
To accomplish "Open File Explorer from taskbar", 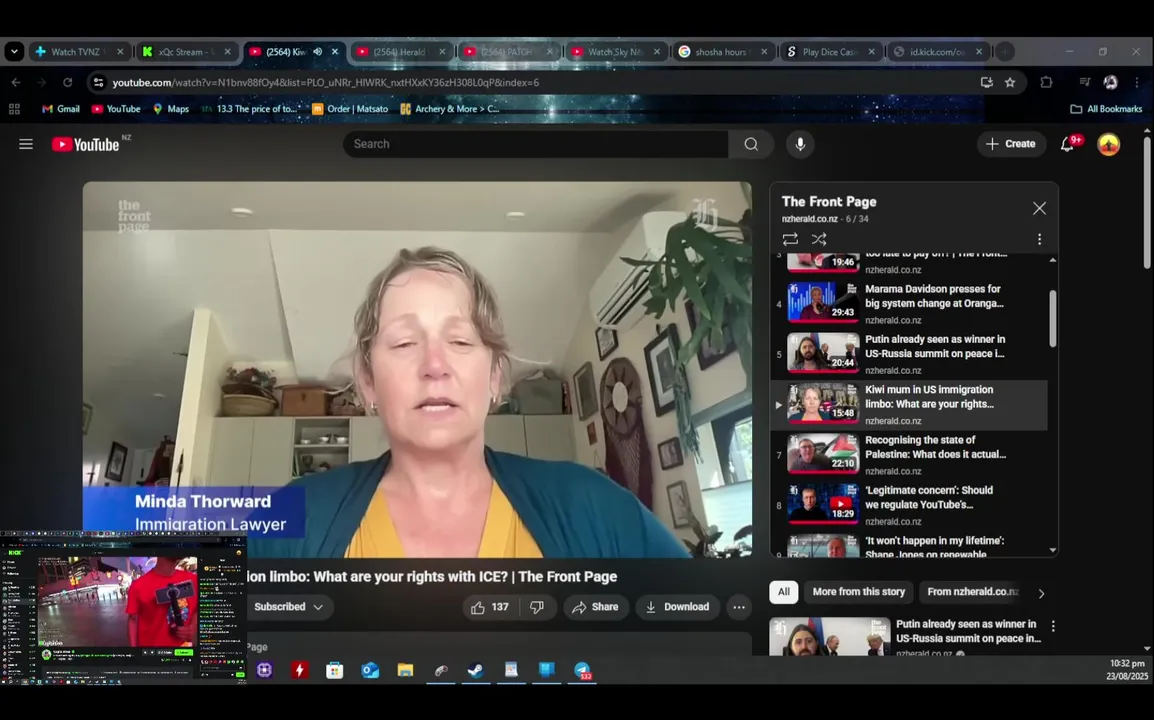I will 406,670.
